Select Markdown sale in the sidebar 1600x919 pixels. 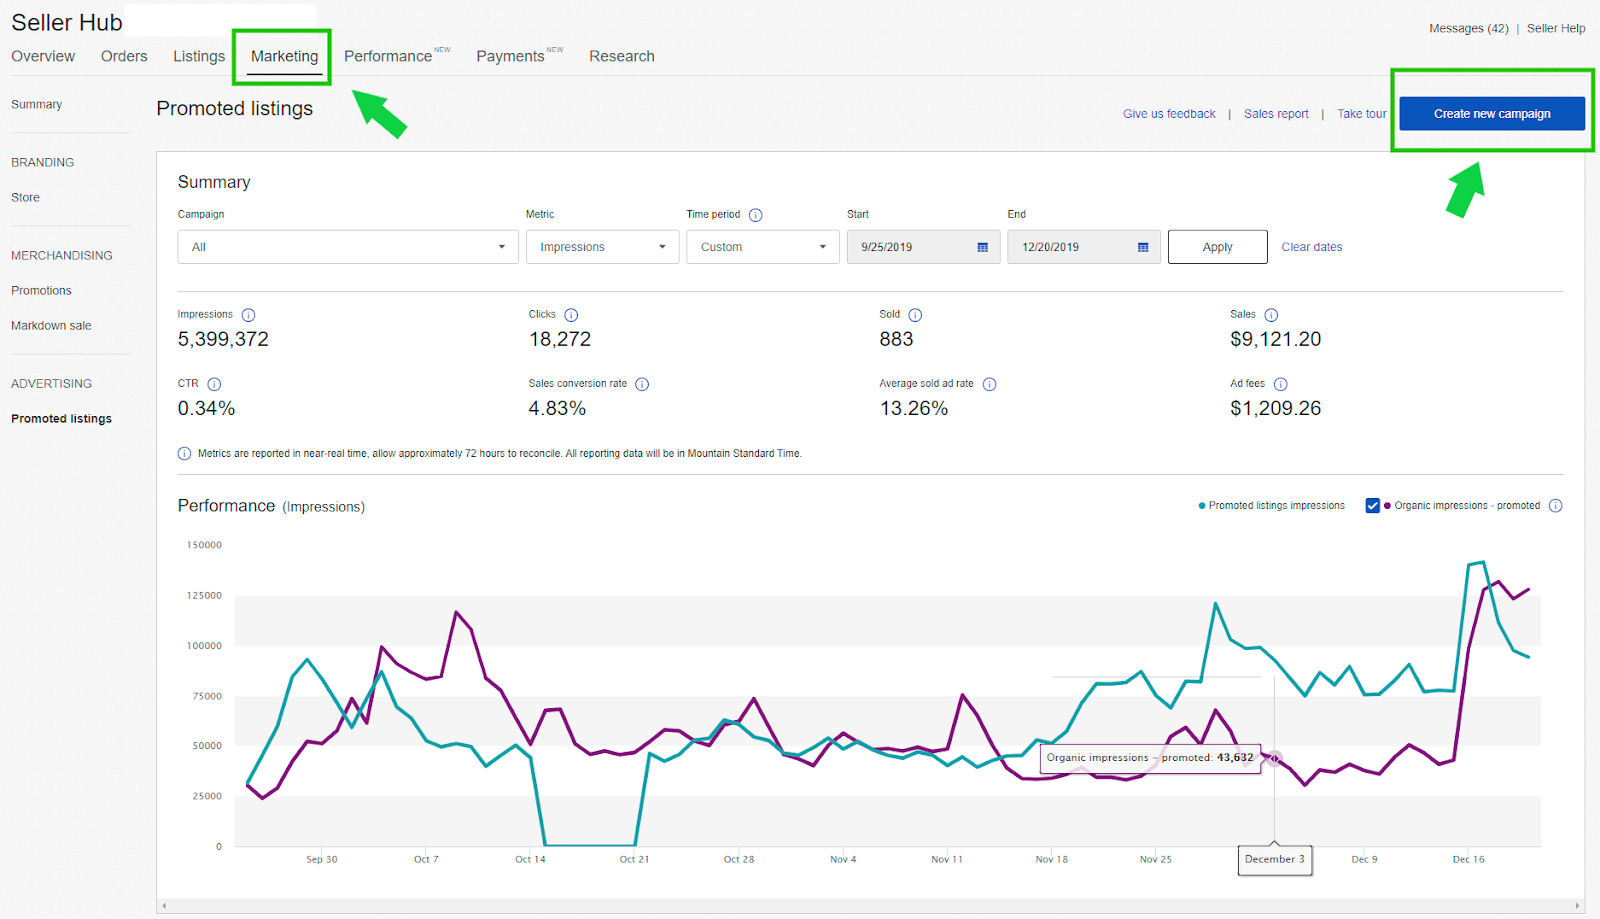tap(51, 325)
